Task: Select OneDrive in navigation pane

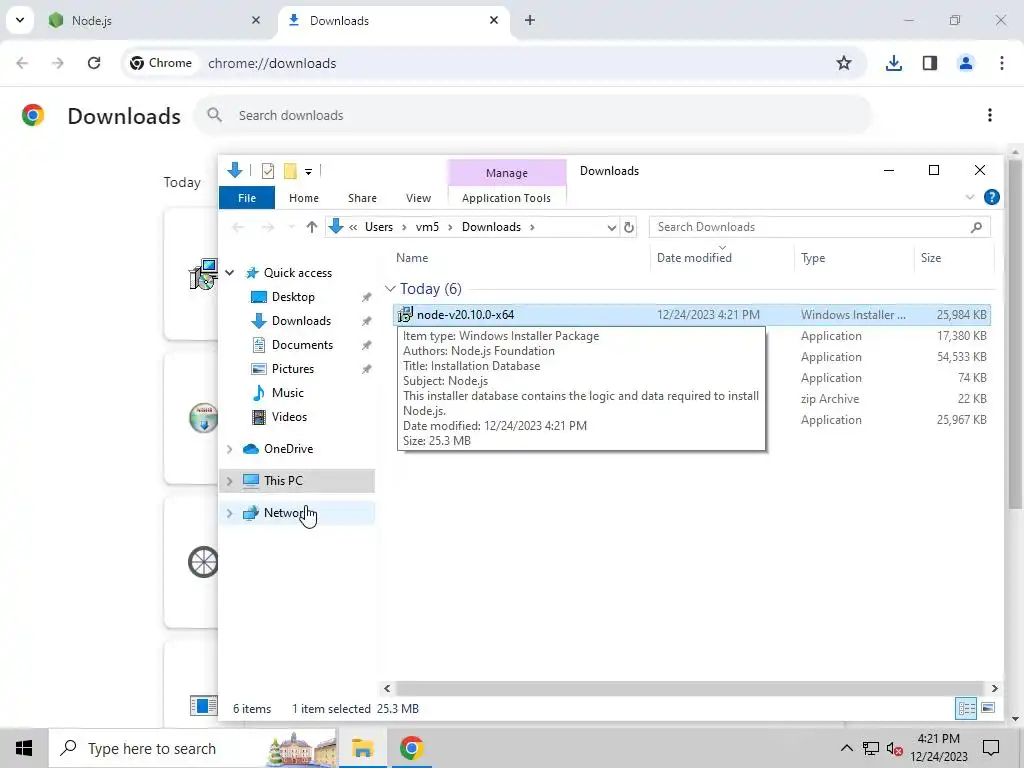Action: point(288,449)
